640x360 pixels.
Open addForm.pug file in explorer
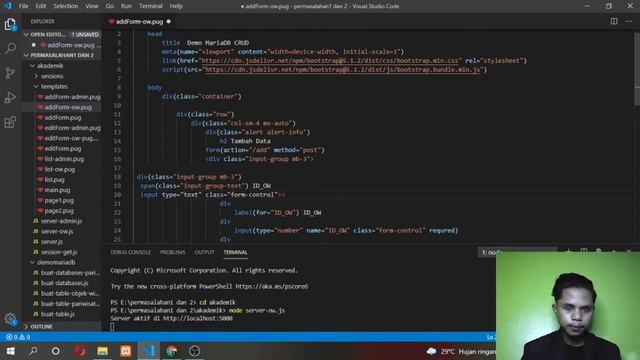pos(63,118)
